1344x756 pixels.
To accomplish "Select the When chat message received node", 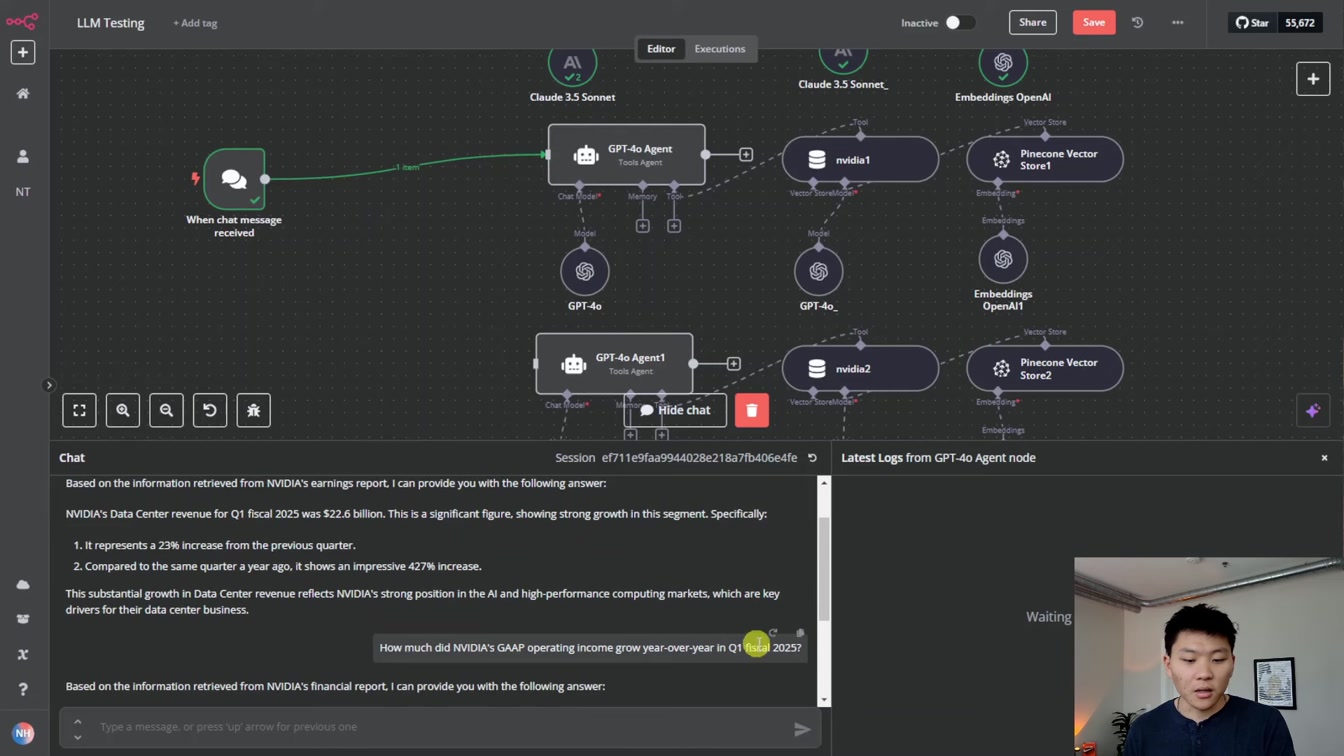I will (234, 179).
